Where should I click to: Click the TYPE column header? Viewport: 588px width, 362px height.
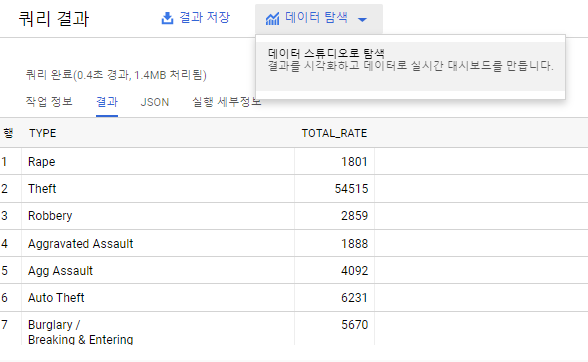pyautogui.click(x=43, y=133)
